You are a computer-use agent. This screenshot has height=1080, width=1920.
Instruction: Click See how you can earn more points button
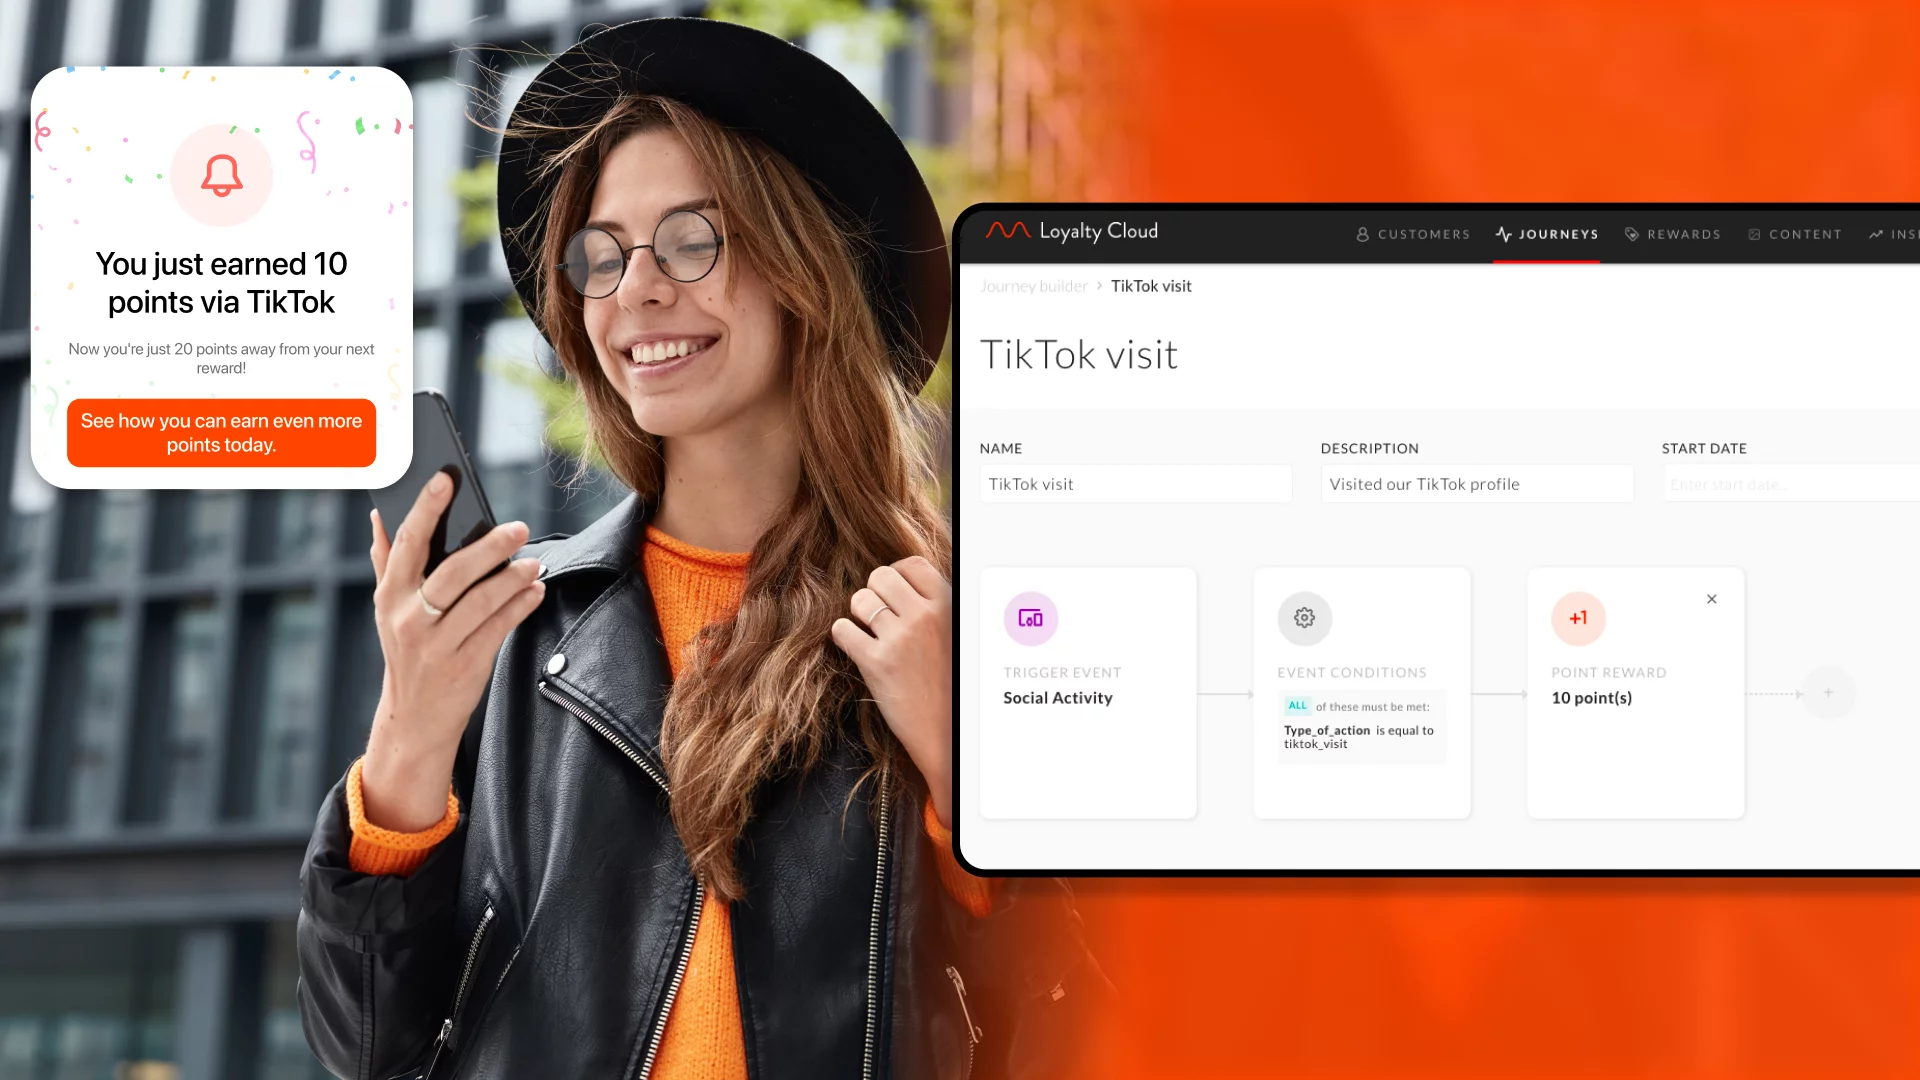point(220,433)
